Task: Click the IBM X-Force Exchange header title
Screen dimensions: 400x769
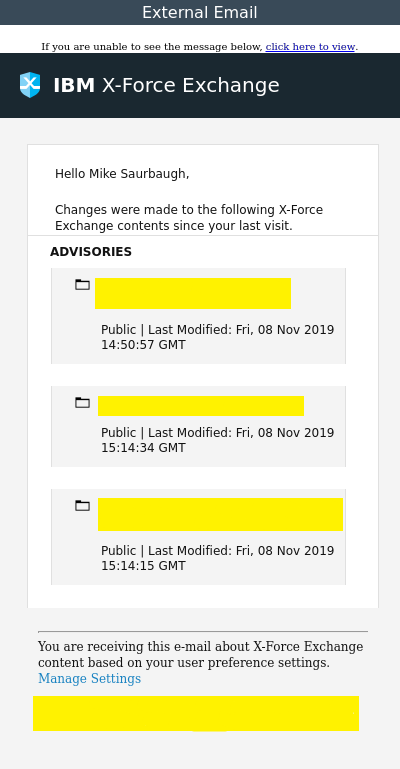Action: pos(166,85)
